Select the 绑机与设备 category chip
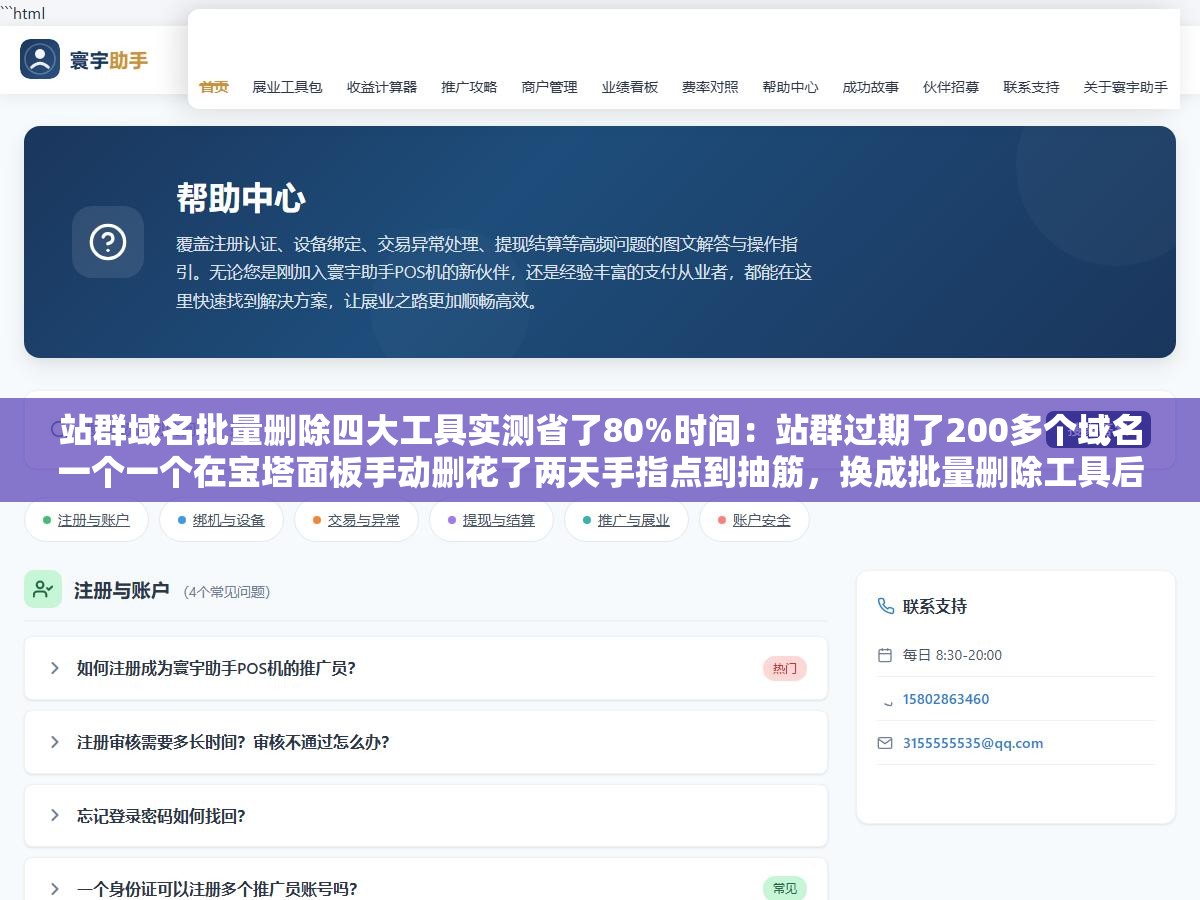 221,520
